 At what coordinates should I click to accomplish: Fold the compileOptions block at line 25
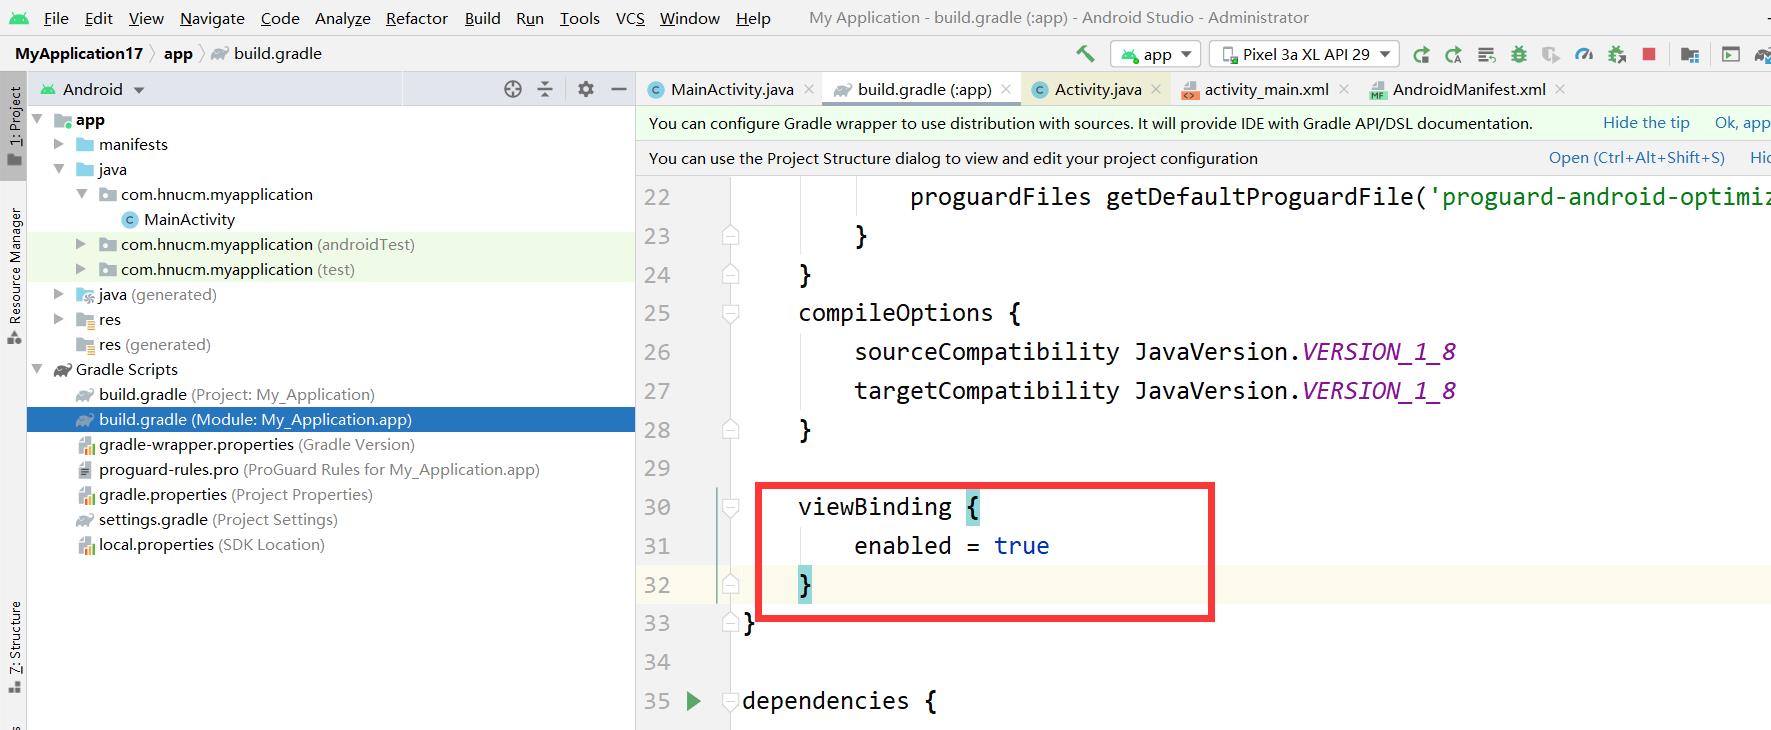click(731, 313)
